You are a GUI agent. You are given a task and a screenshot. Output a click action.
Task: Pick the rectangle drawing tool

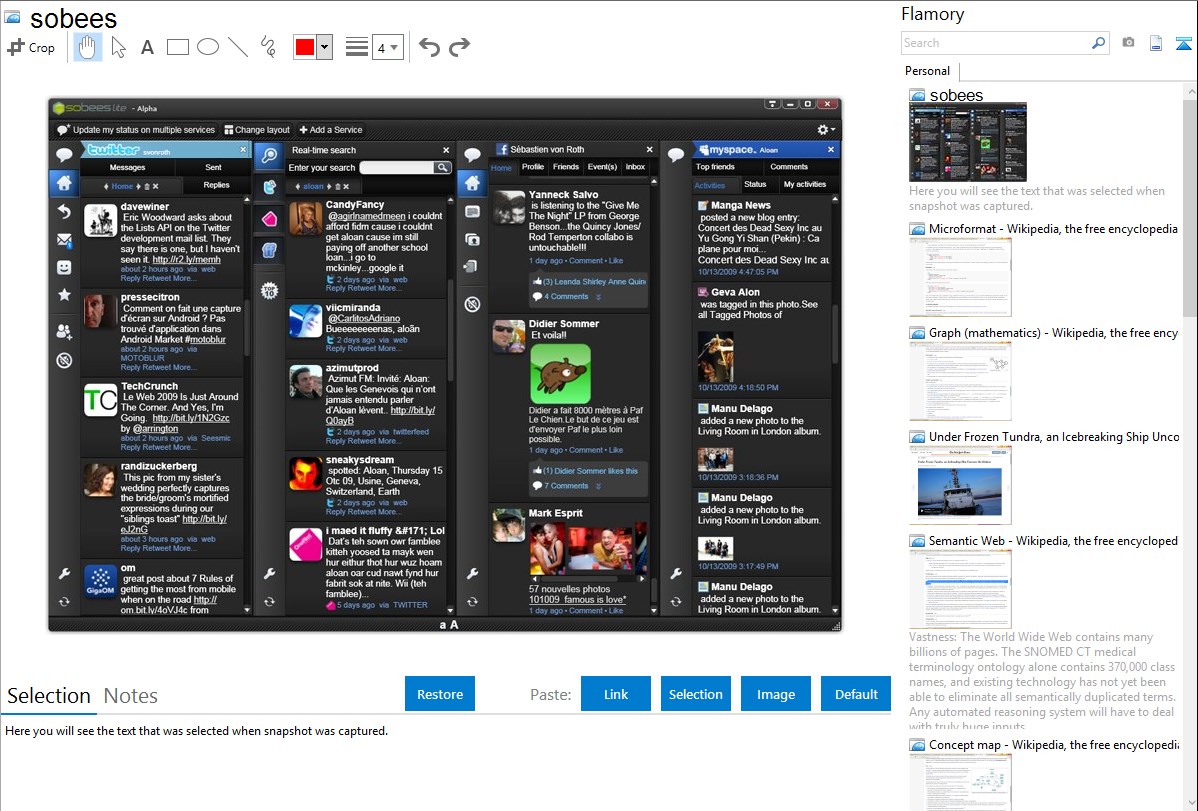click(177, 47)
